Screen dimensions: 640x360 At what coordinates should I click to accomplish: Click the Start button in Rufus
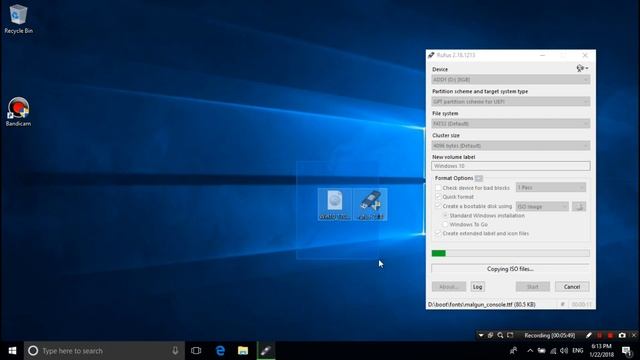click(533, 287)
